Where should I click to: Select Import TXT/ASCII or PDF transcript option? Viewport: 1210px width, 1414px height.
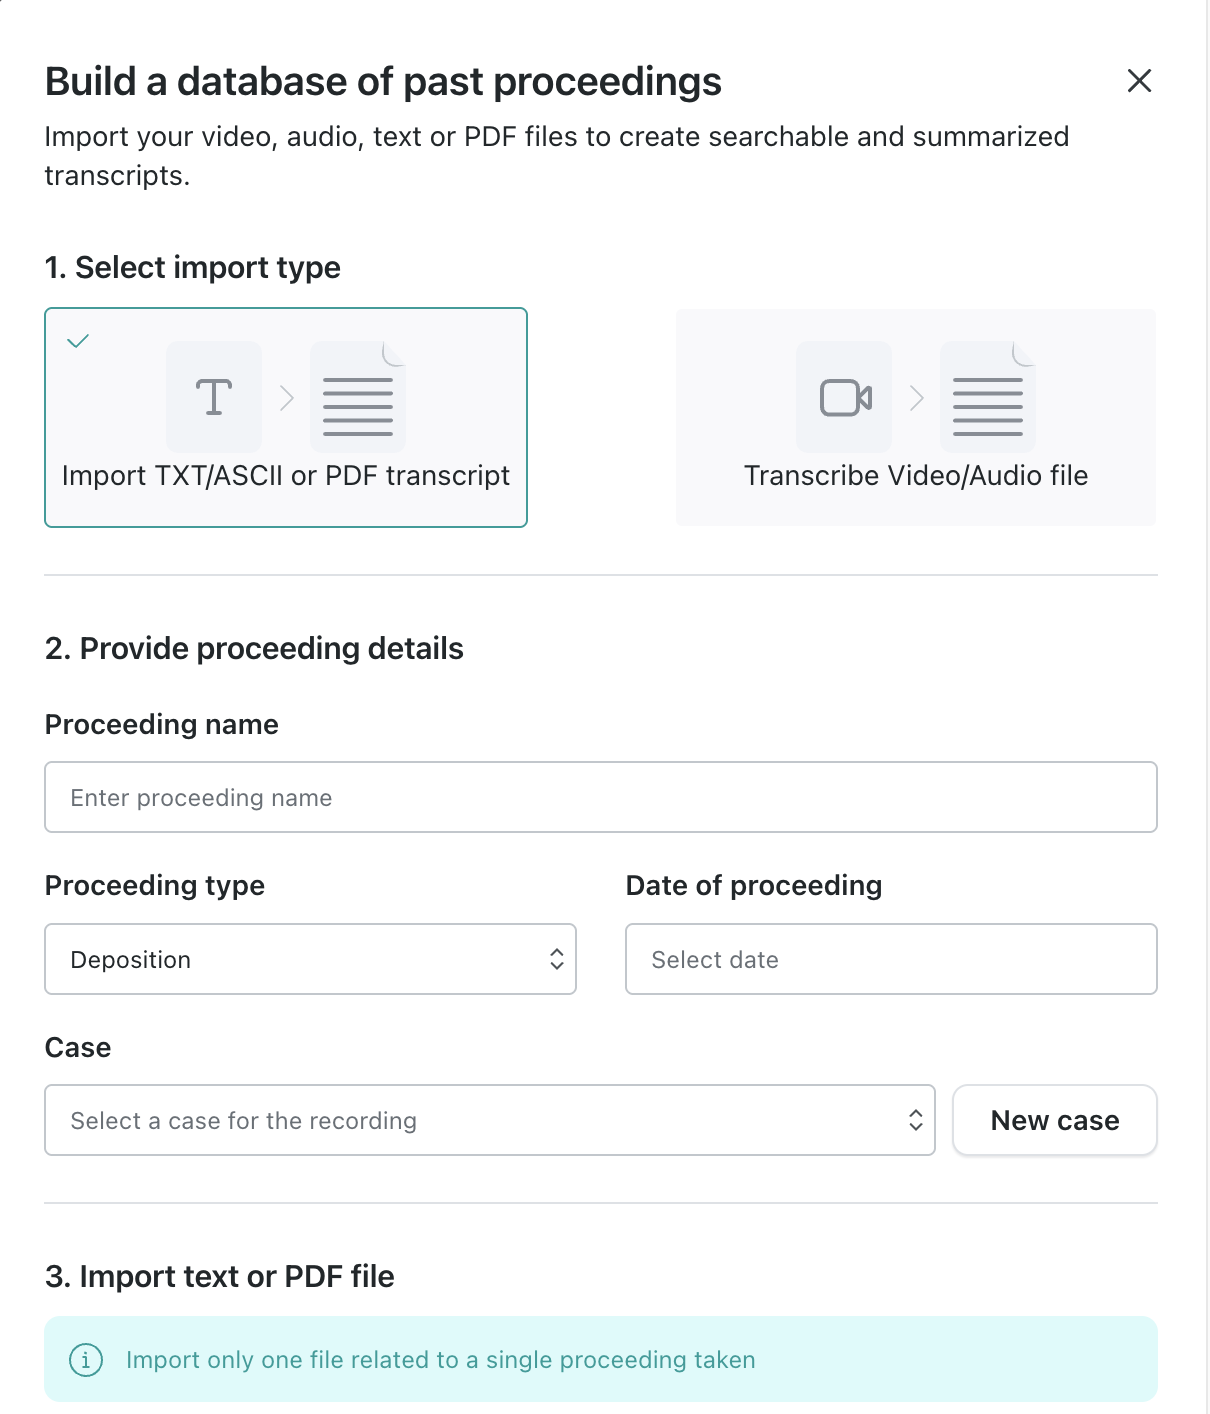[286, 476]
